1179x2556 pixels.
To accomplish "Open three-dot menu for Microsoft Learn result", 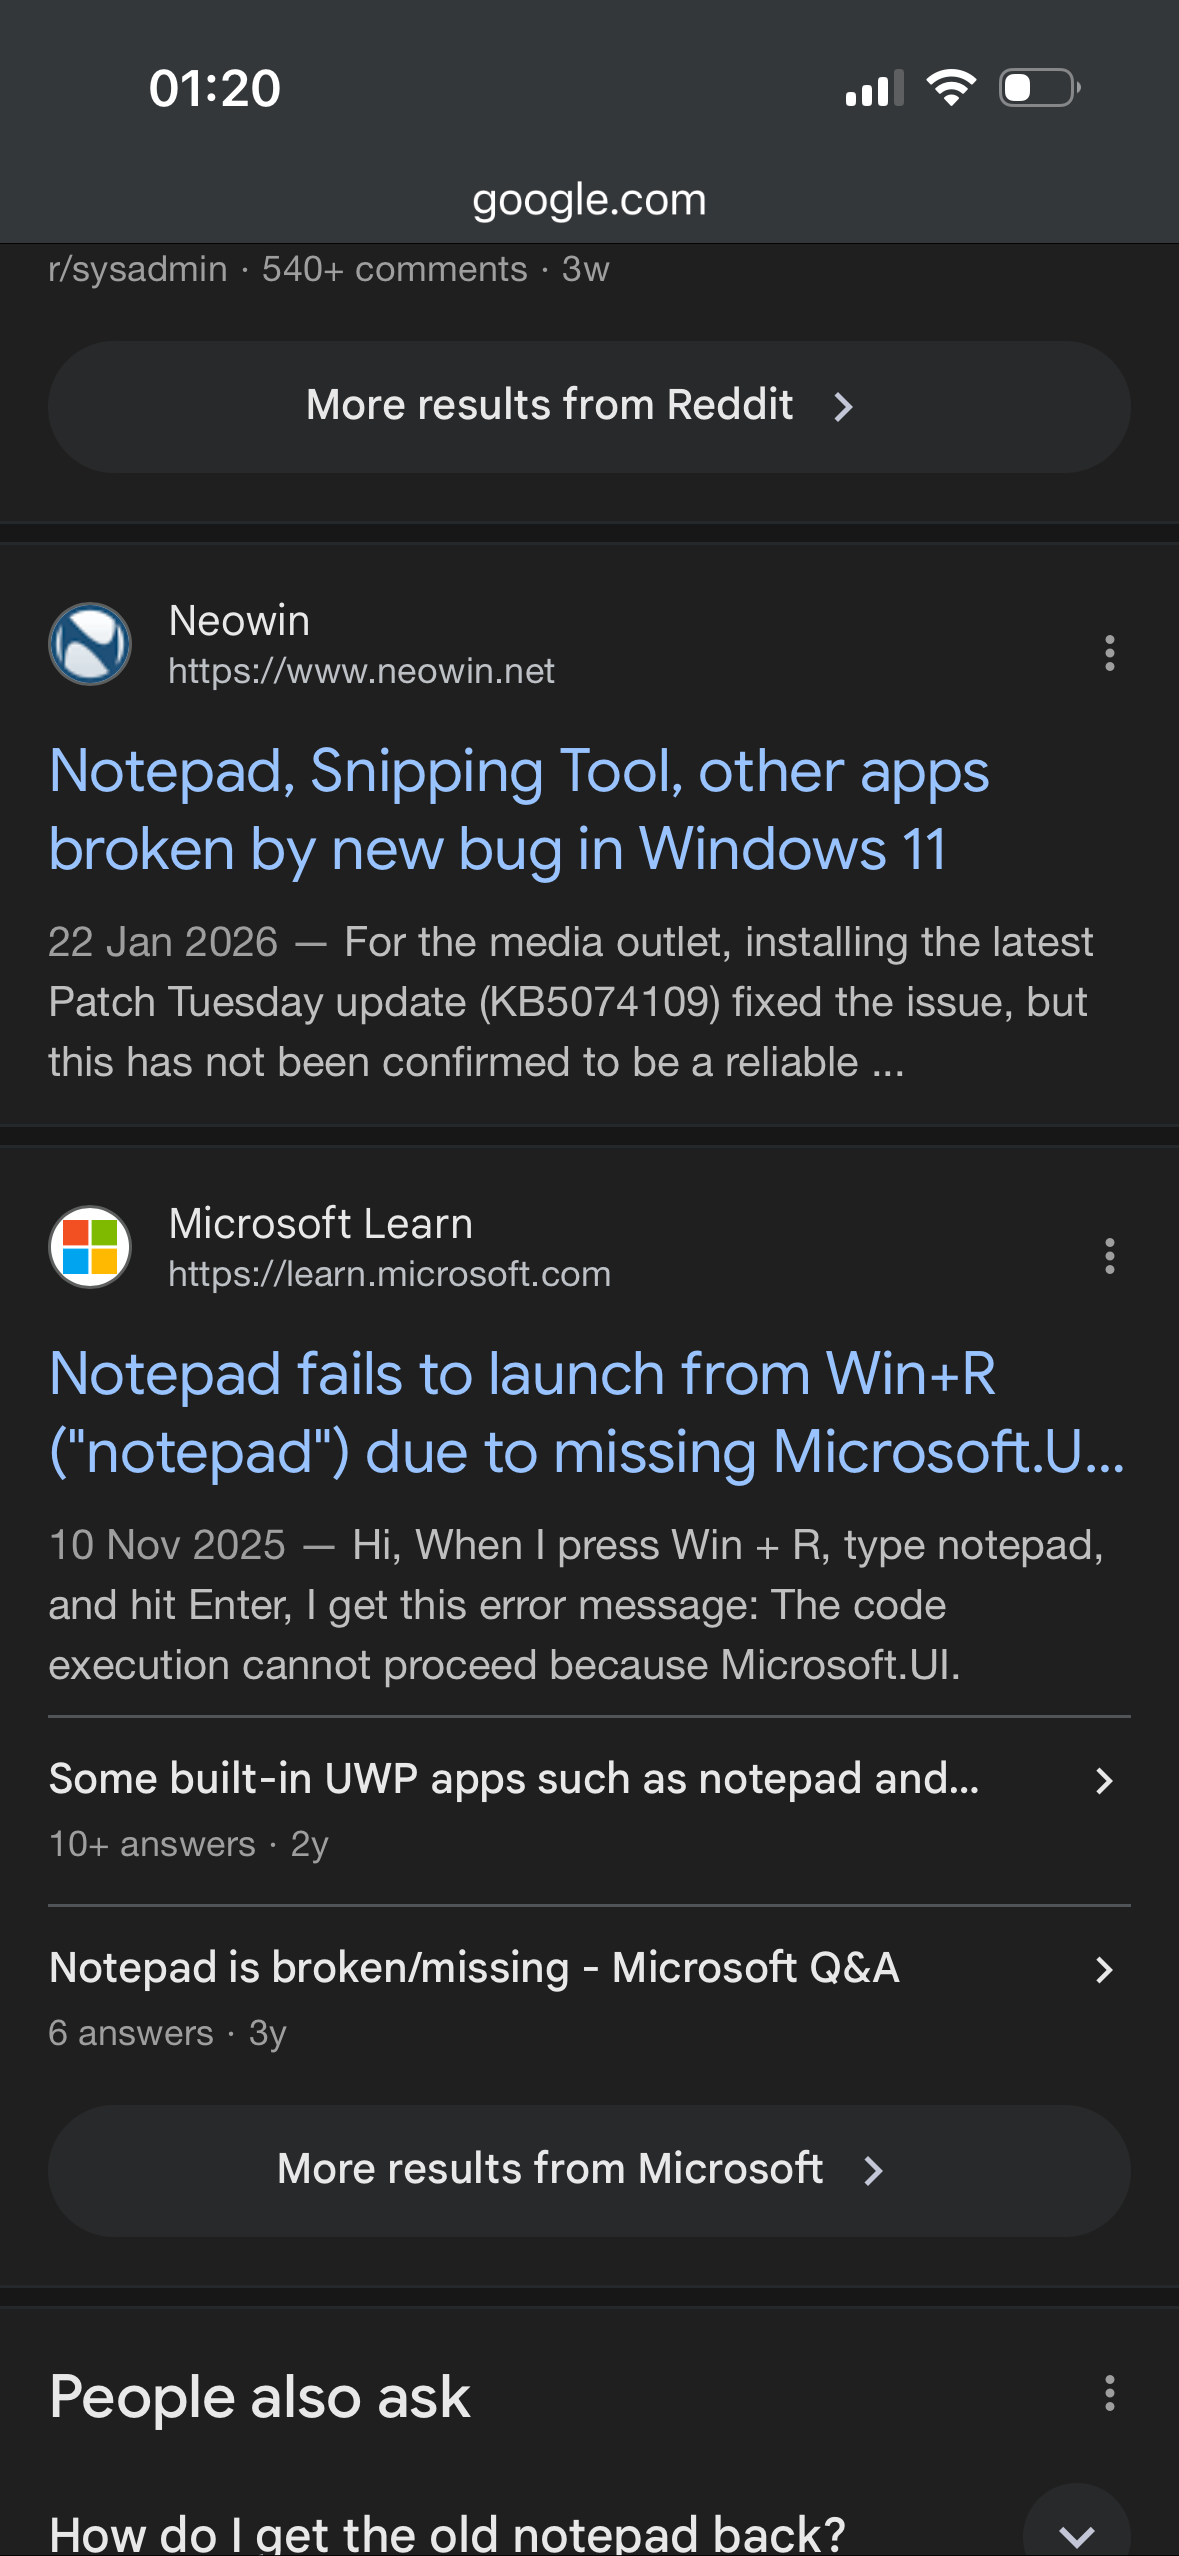I will pos(1109,1256).
